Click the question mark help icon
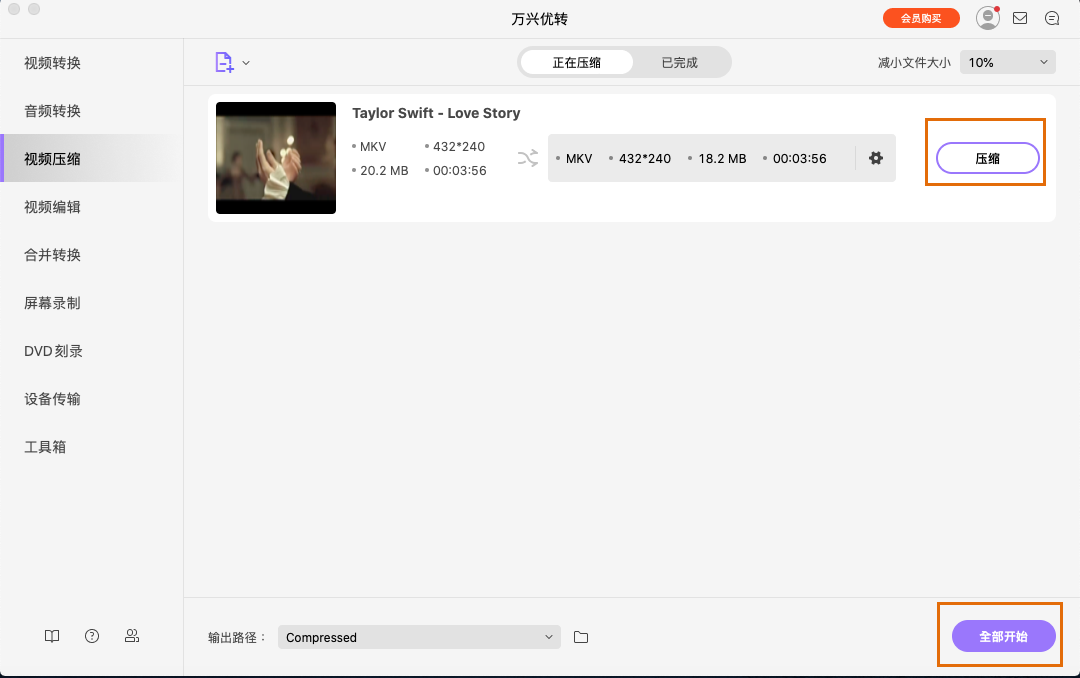The height and width of the screenshot is (678, 1080). 91,636
